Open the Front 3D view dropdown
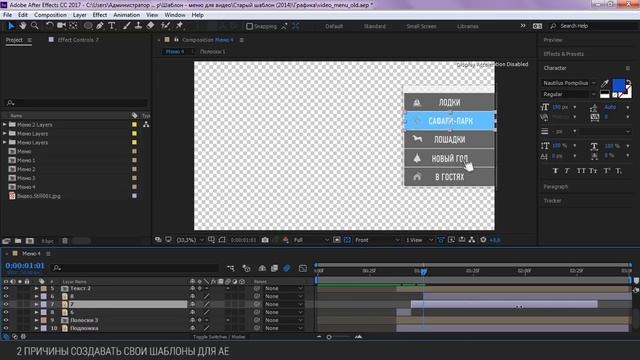Screen dimensions: 640x360 pos(377,240)
